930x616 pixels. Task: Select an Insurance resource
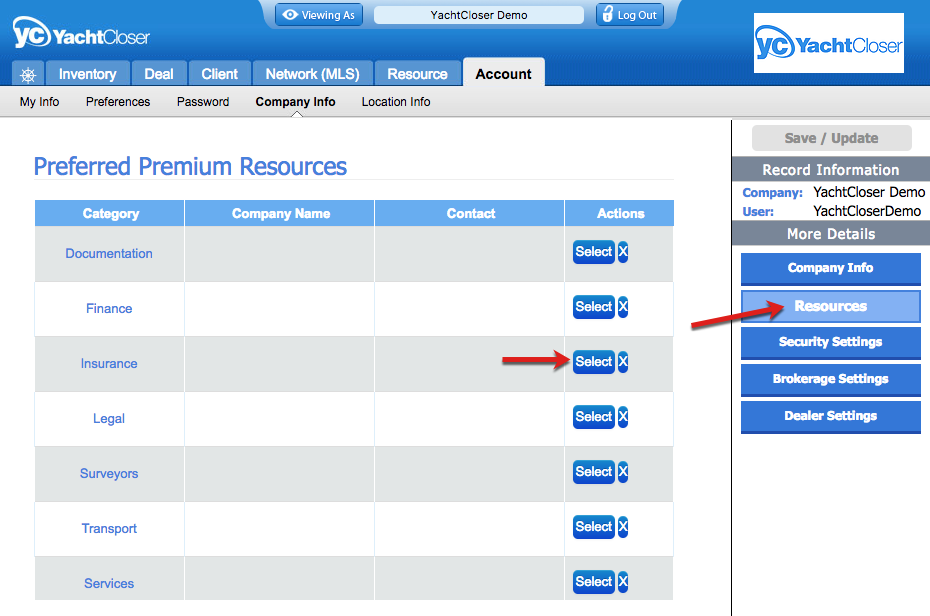[594, 362]
